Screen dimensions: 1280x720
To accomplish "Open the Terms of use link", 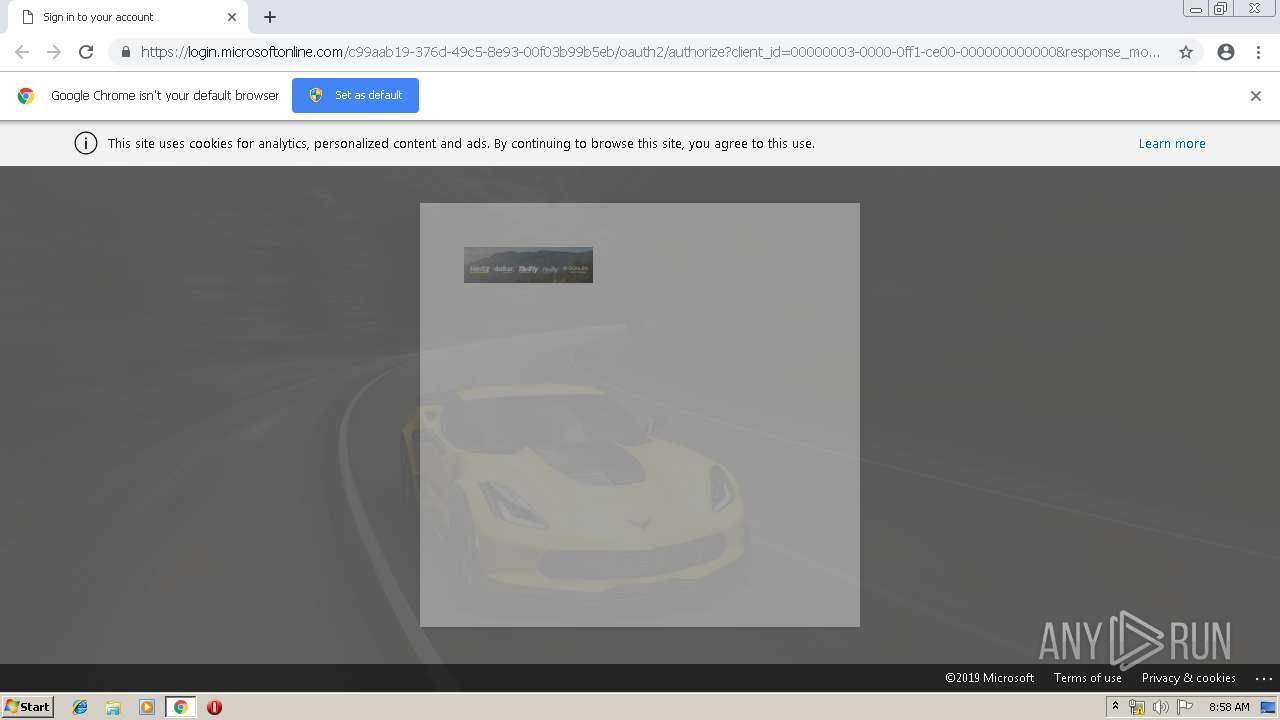I will coord(1087,678).
